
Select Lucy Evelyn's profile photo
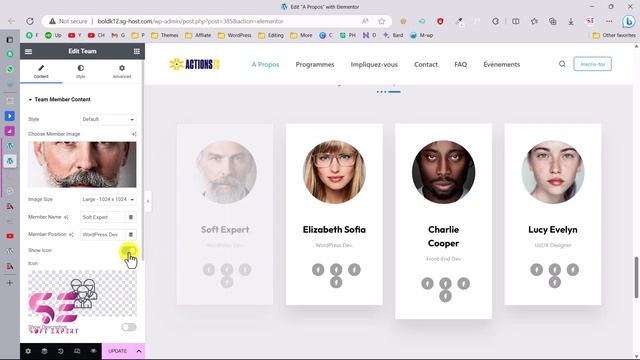coord(553,172)
